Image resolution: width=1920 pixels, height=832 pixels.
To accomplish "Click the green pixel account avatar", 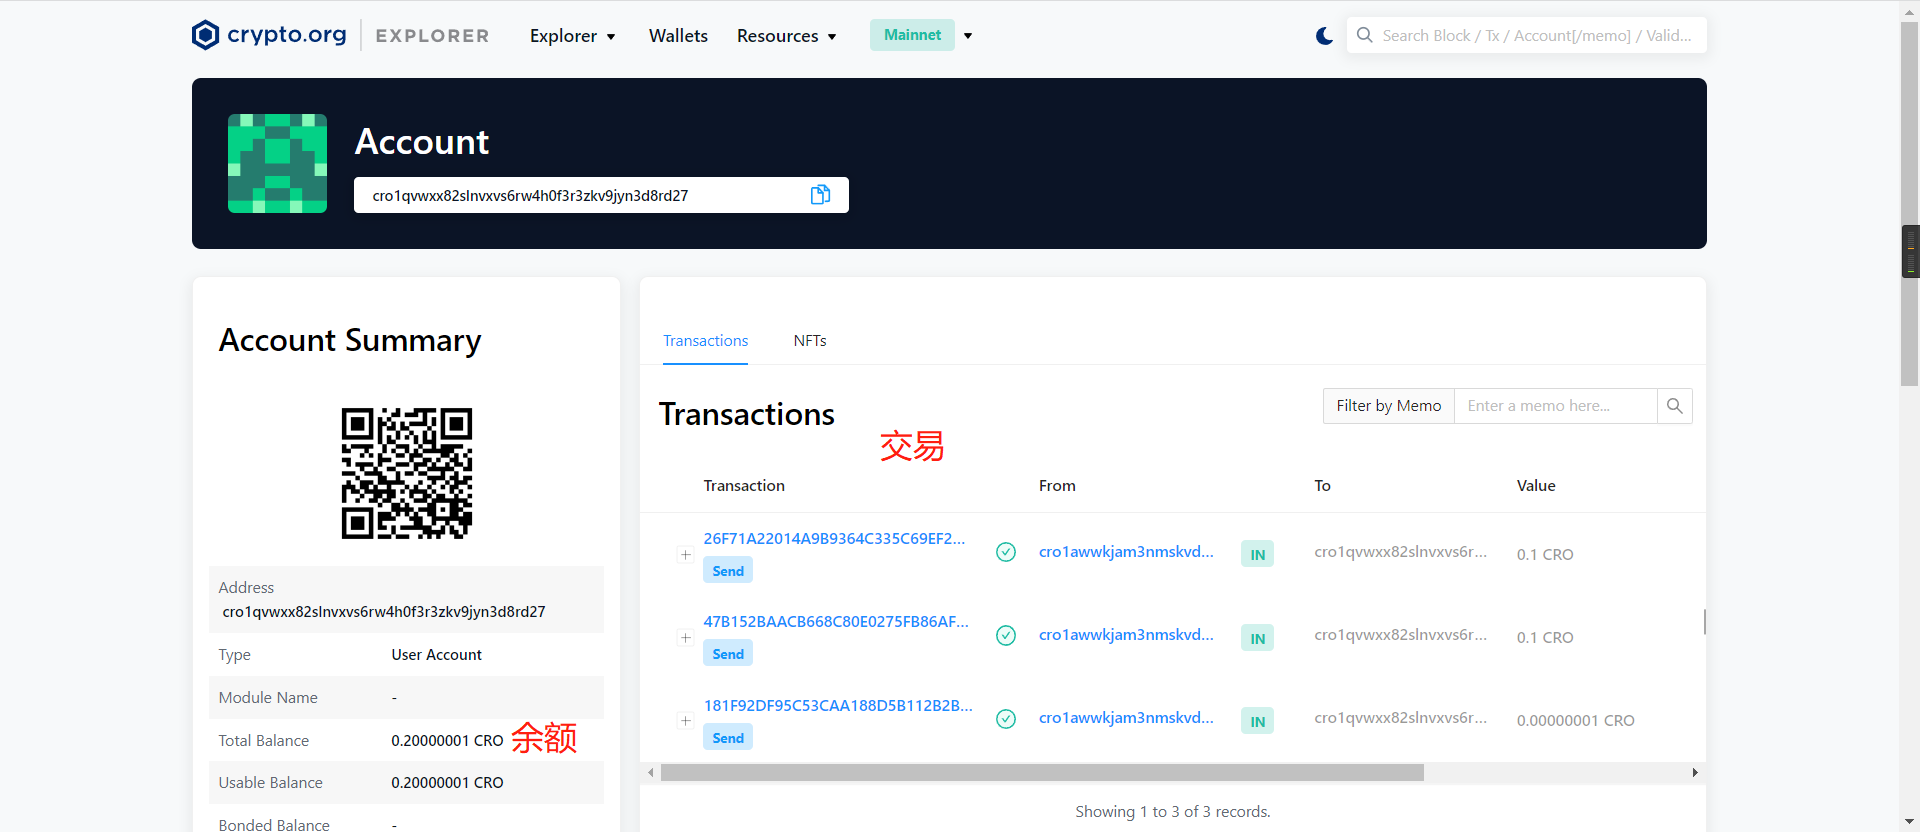I will (277, 163).
